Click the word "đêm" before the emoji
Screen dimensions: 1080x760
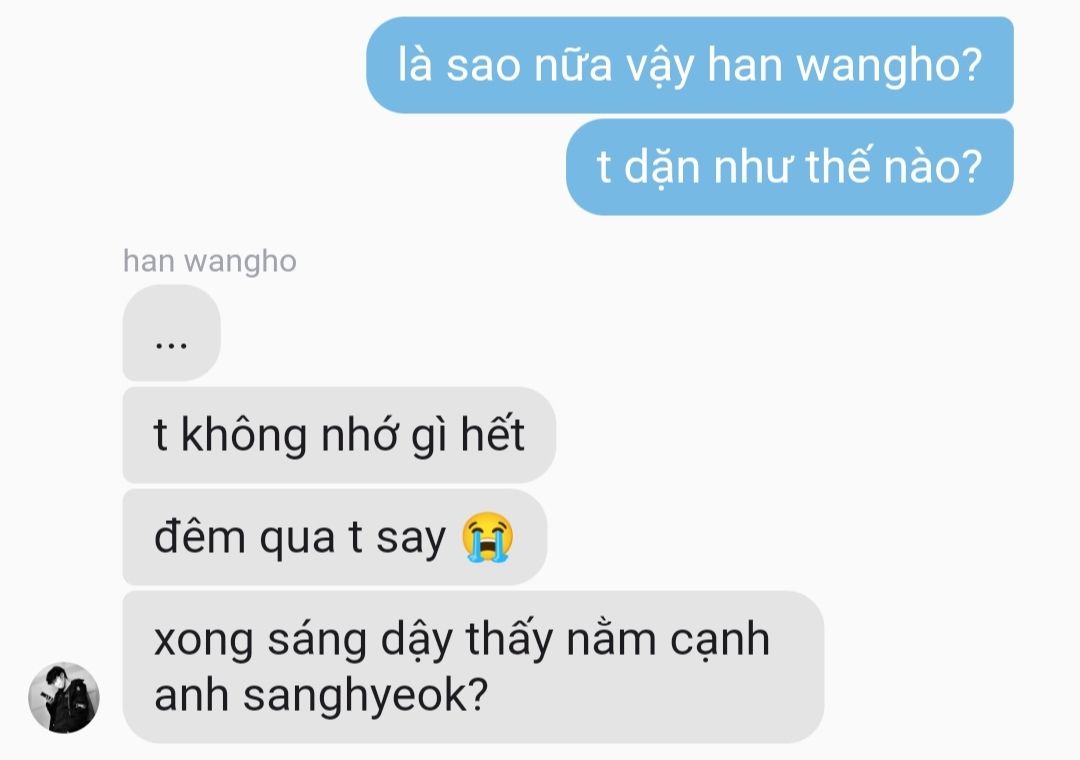point(200,537)
